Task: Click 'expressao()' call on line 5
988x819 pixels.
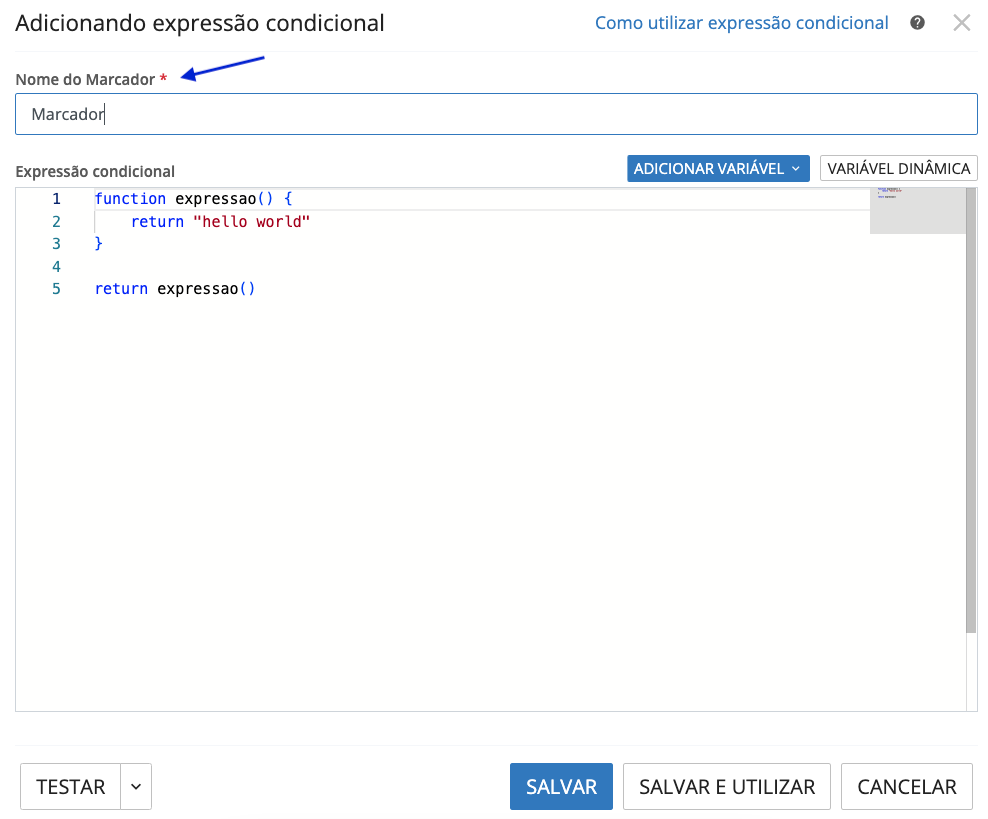Action: 206,289
